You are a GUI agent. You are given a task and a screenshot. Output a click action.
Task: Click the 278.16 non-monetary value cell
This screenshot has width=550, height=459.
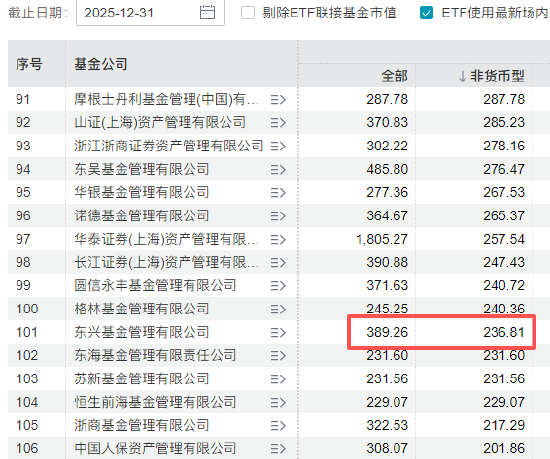(504, 146)
